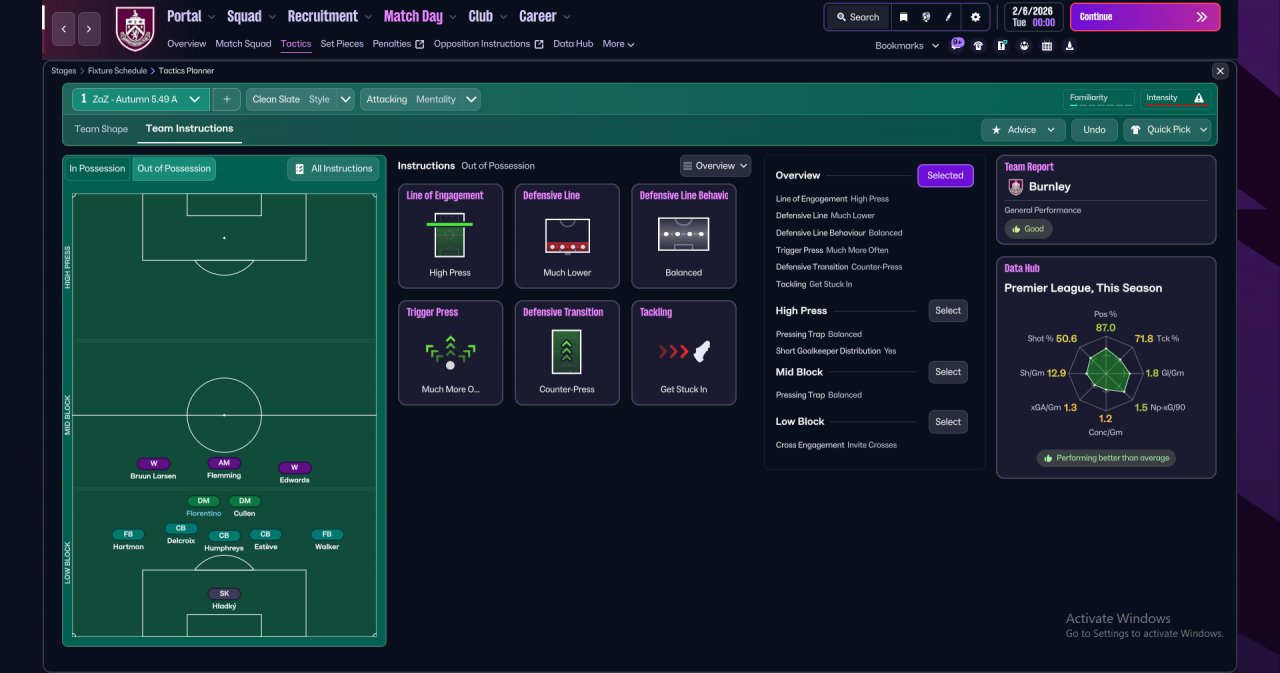Open the globe icon in top toolbar
Viewport: 1280px width, 673px height.
coord(926,17)
